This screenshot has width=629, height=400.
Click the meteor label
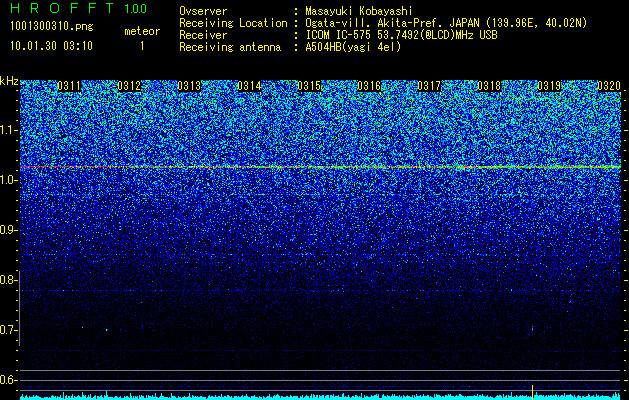(142, 31)
